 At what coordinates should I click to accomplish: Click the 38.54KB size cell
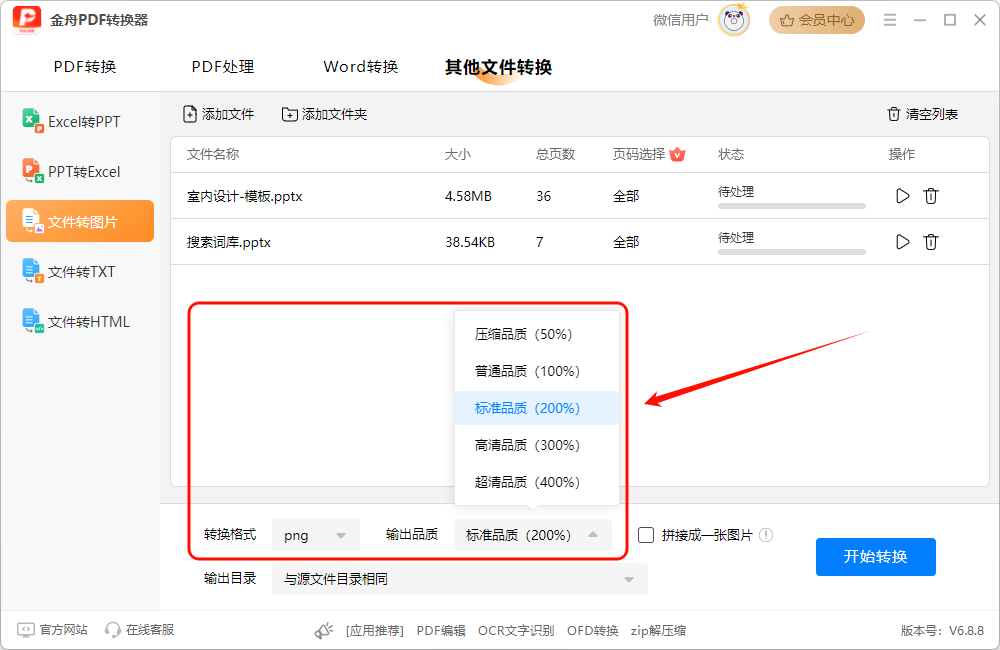[x=470, y=242]
